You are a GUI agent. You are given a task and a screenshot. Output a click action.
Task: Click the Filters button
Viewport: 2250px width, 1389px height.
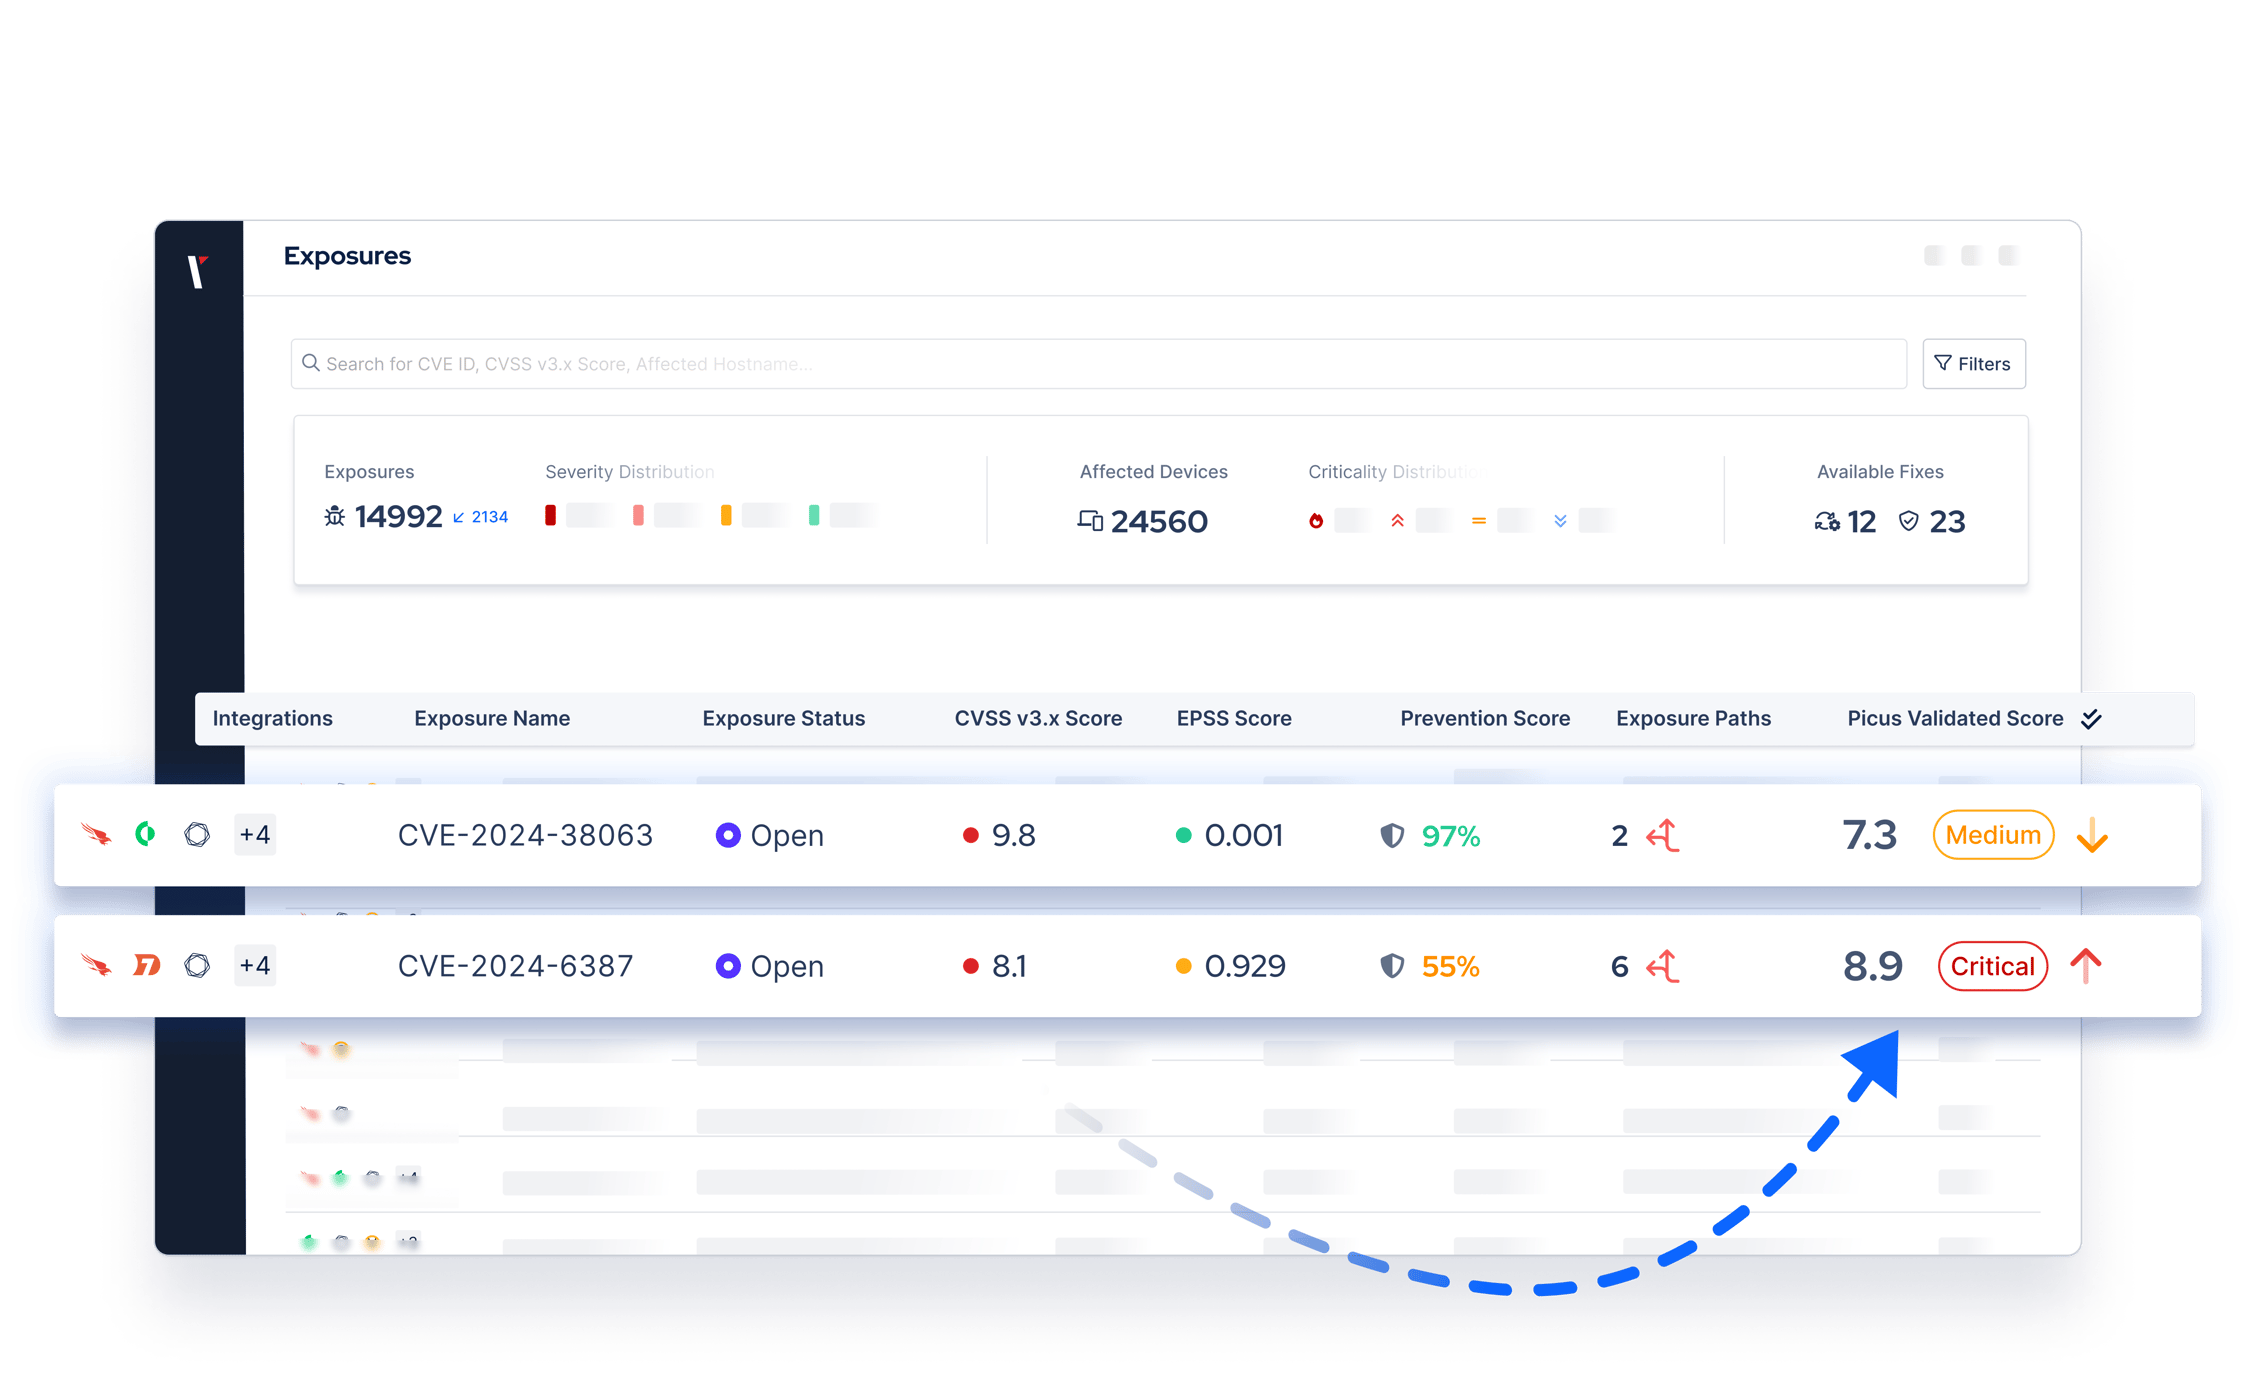(x=1973, y=363)
